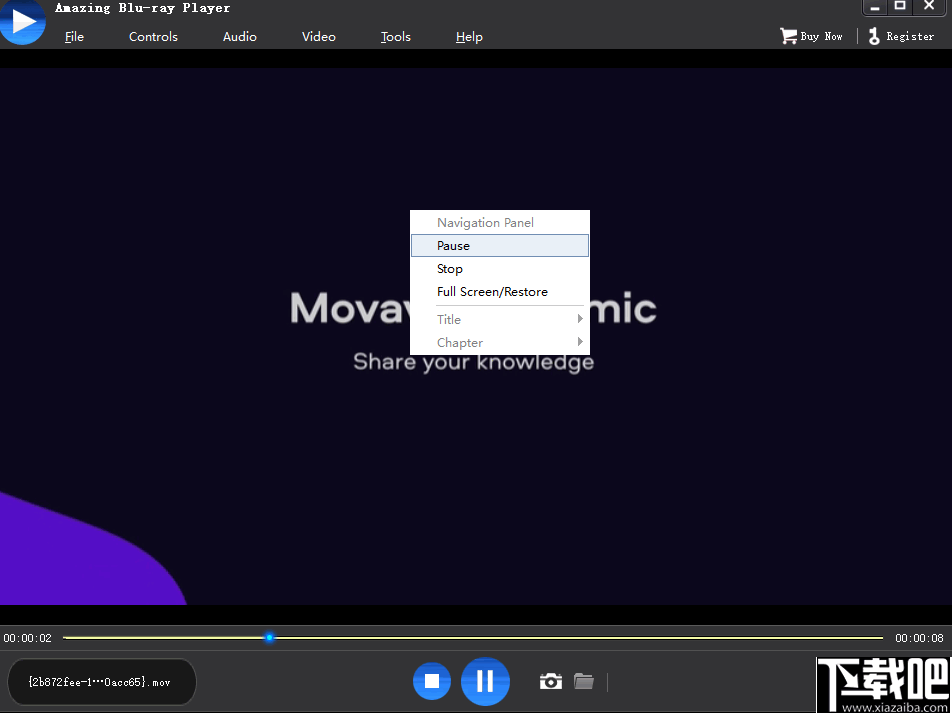Click the Blu-ray Player logo icon
Image resolution: width=952 pixels, height=713 pixels.
pos(22,22)
